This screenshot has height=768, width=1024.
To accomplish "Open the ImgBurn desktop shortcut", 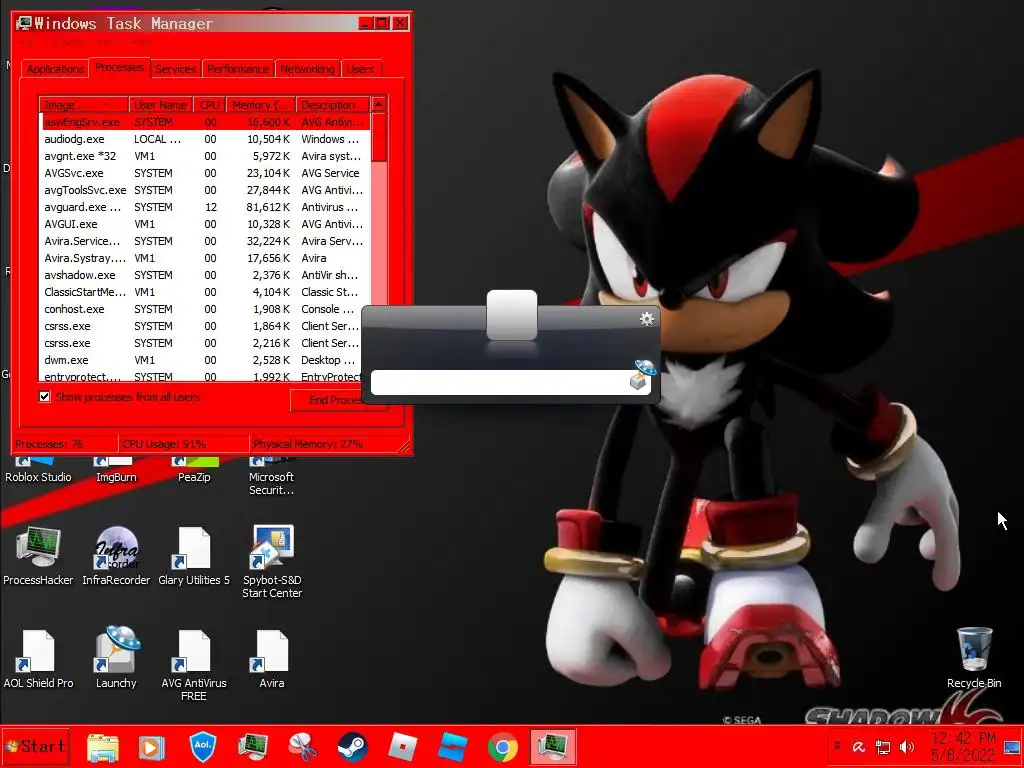I will (116, 470).
